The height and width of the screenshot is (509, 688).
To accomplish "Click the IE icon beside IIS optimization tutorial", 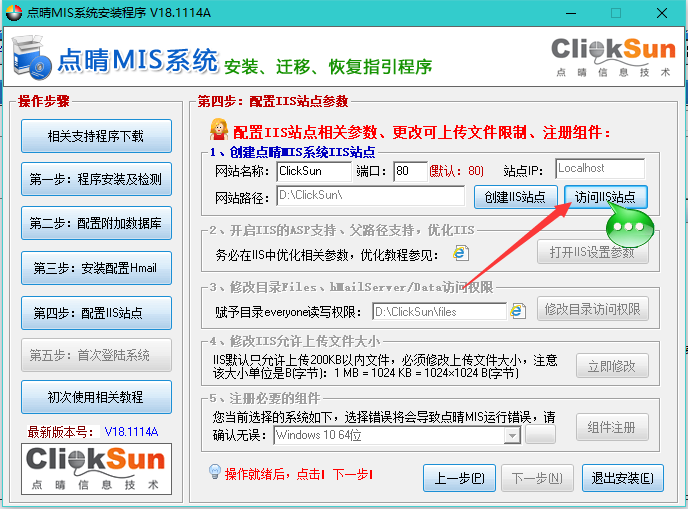I will 461,253.
